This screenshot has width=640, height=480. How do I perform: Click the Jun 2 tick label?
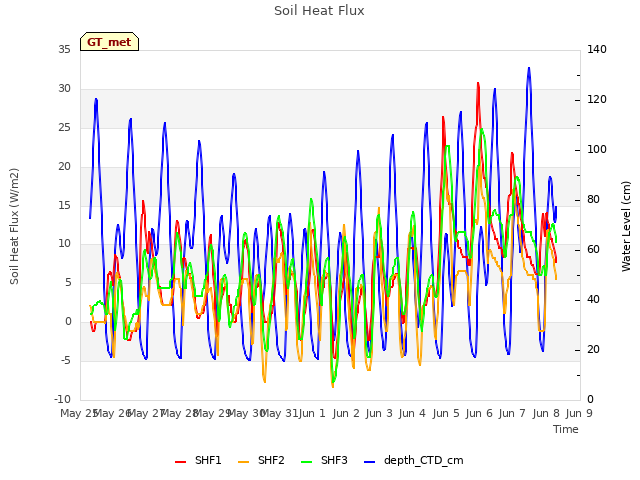click(x=346, y=413)
